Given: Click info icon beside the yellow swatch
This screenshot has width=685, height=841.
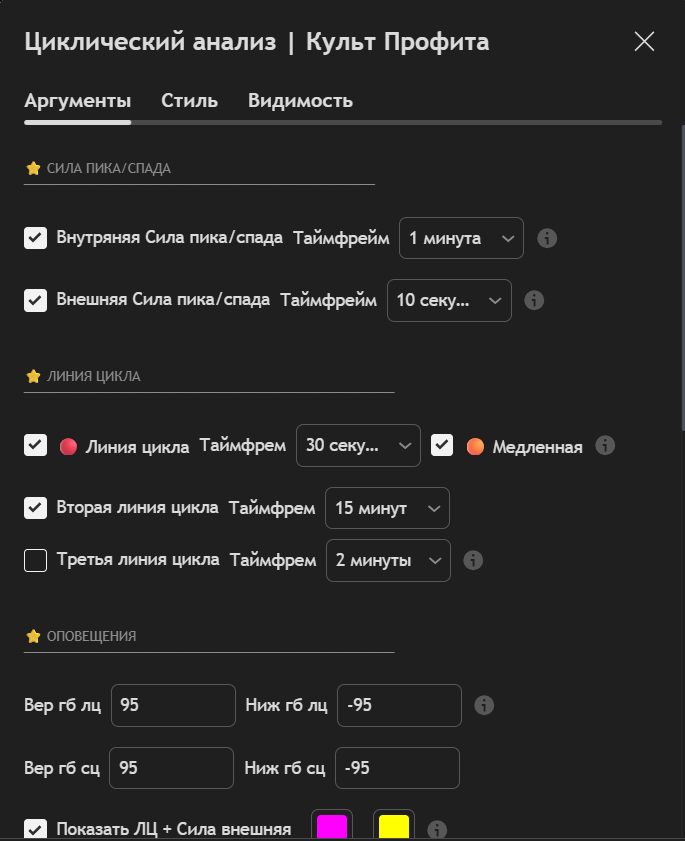Looking at the screenshot, I should pyautogui.click(x=436, y=829).
